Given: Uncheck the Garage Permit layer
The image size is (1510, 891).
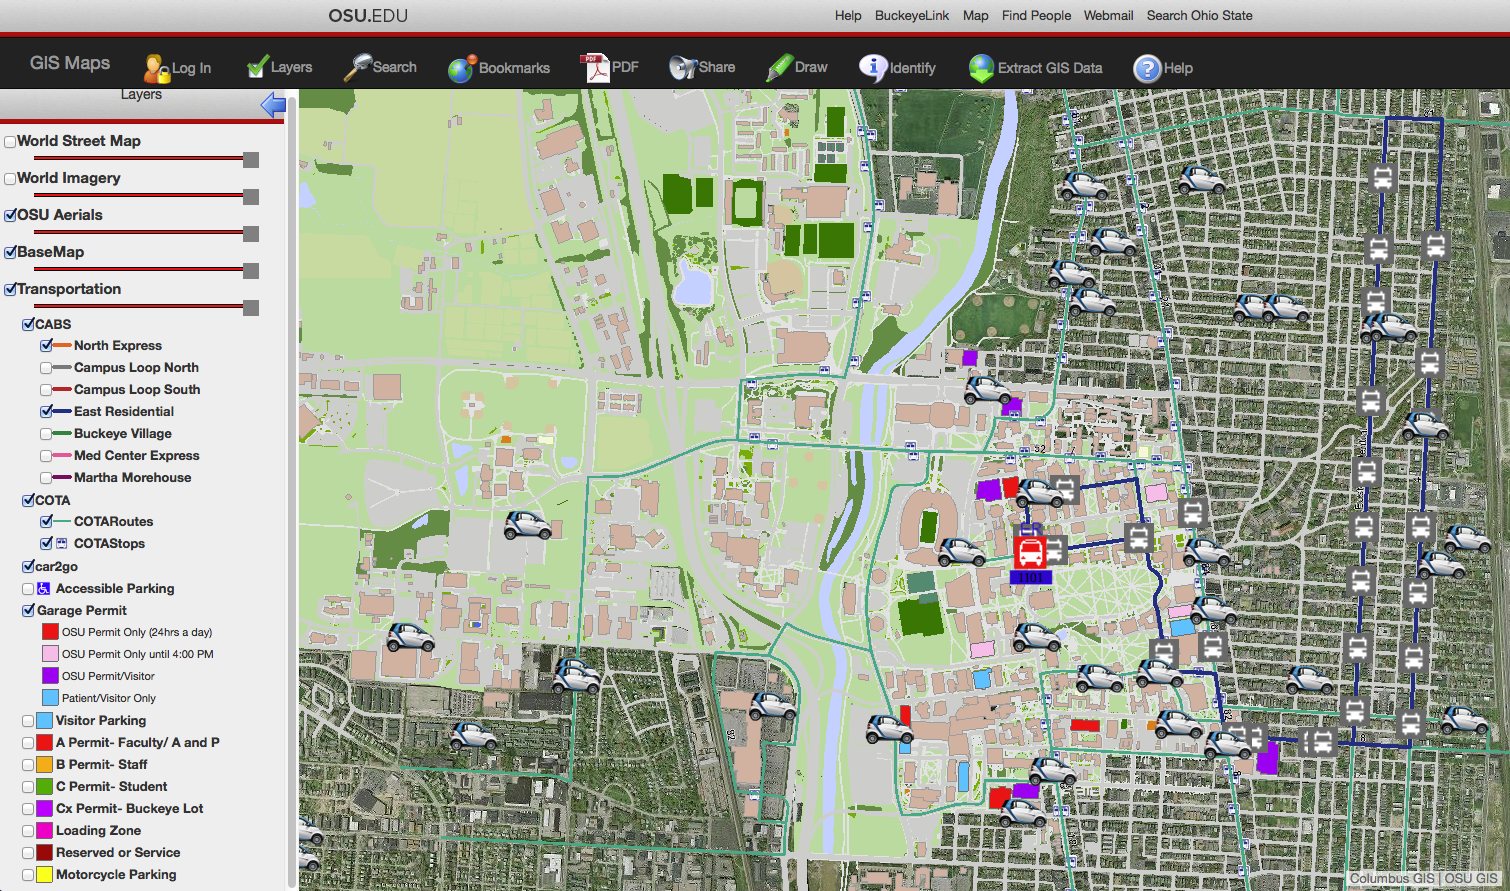Looking at the screenshot, I should click(28, 611).
